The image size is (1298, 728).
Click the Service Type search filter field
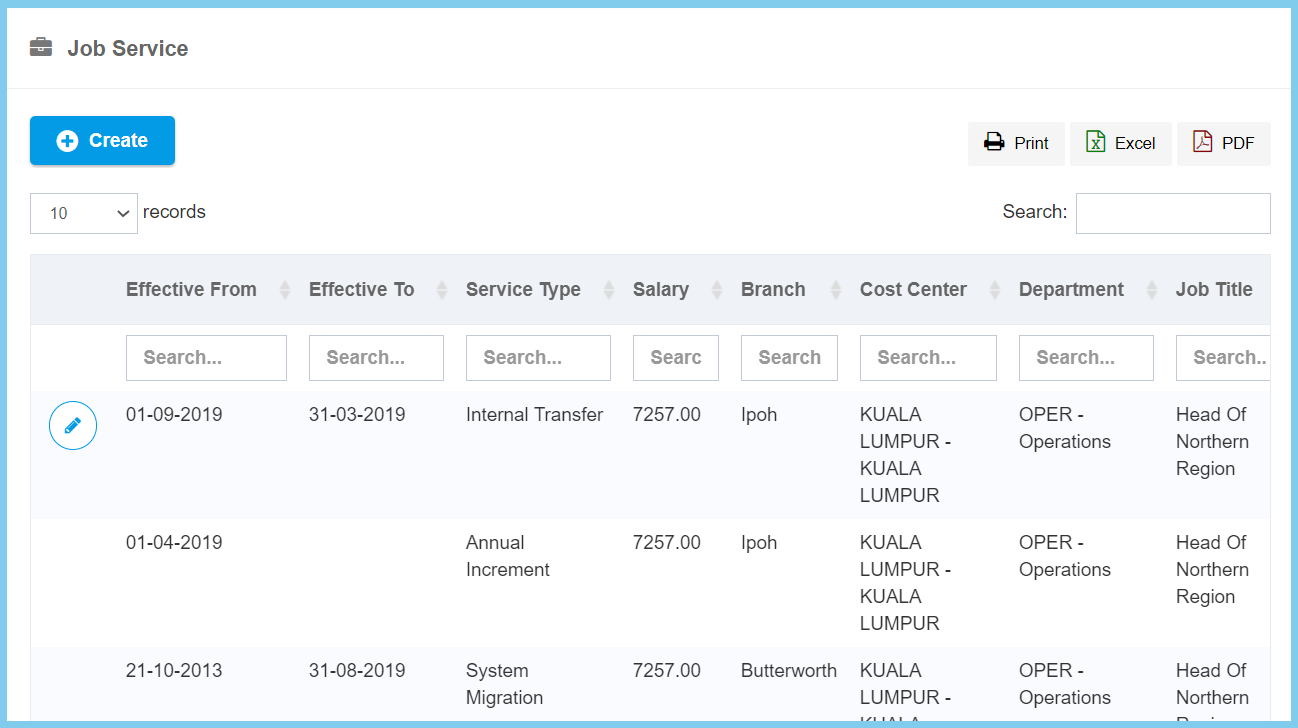point(538,358)
